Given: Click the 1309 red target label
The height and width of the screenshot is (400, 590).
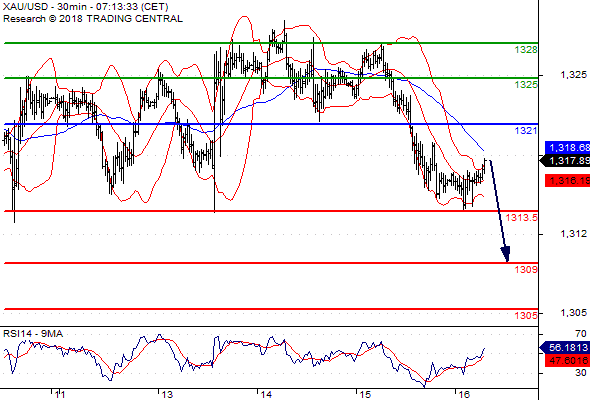Looking at the screenshot, I should (526, 269).
